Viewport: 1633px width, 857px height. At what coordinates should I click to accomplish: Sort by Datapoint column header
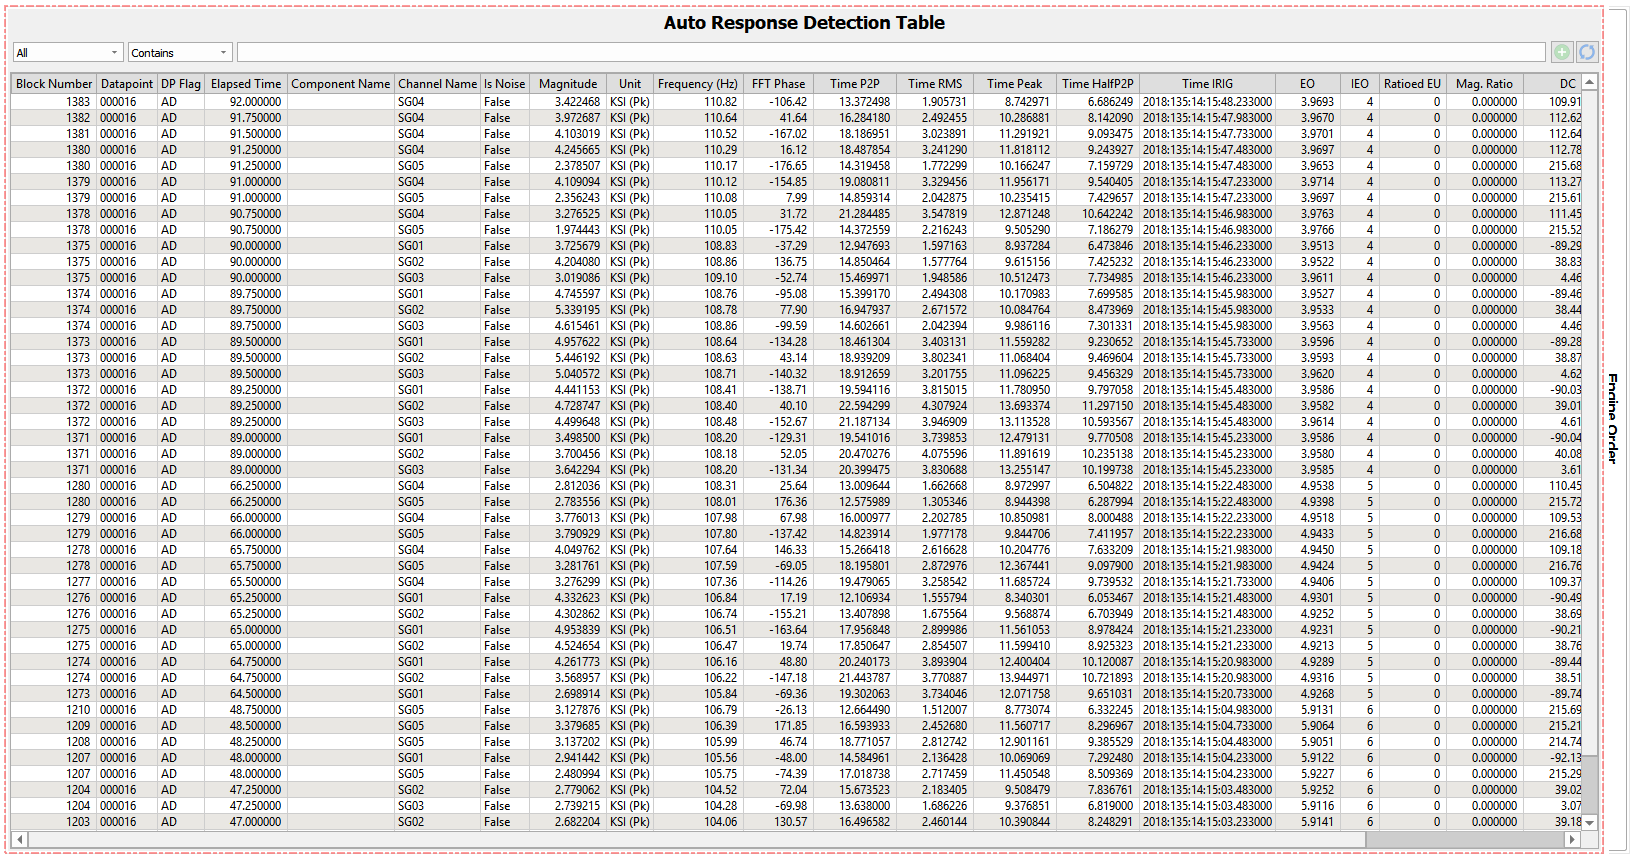tap(127, 84)
